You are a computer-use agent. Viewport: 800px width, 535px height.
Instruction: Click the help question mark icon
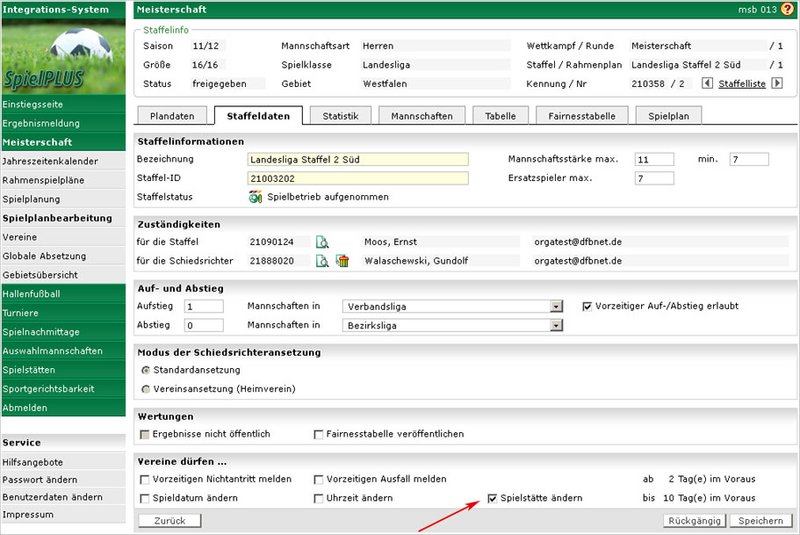click(787, 9)
